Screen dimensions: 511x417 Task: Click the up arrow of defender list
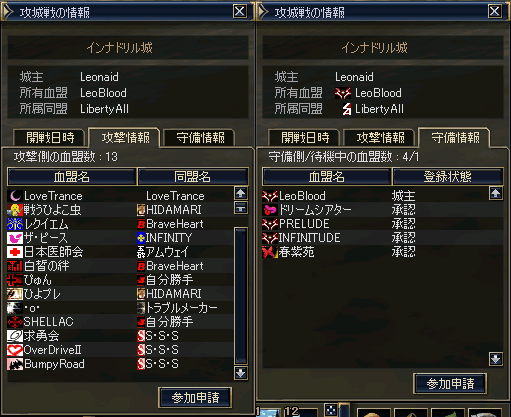(496, 193)
